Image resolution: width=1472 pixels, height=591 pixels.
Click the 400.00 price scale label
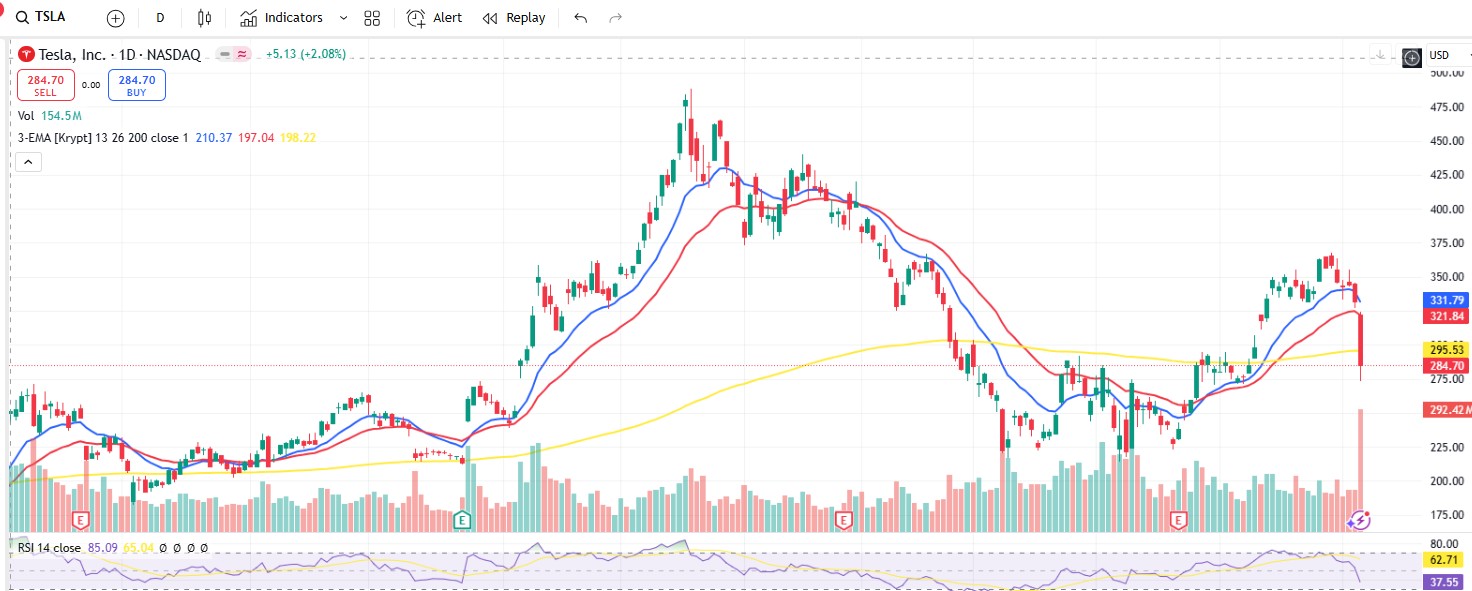[1447, 209]
